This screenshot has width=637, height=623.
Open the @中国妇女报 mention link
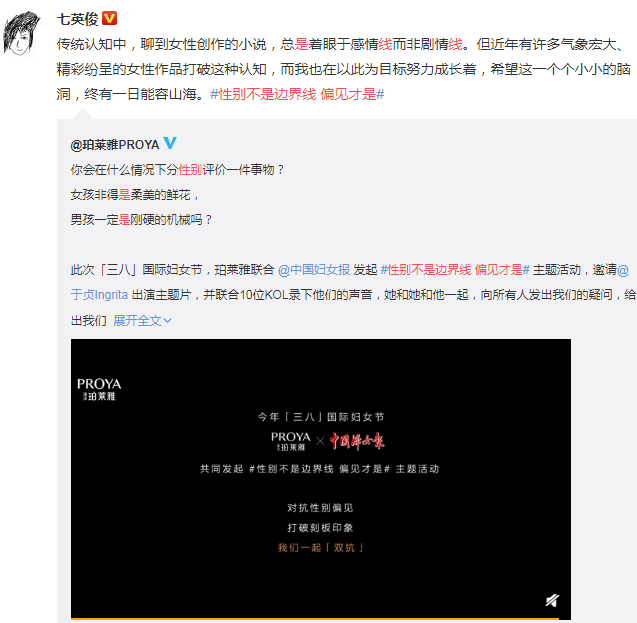314,270
